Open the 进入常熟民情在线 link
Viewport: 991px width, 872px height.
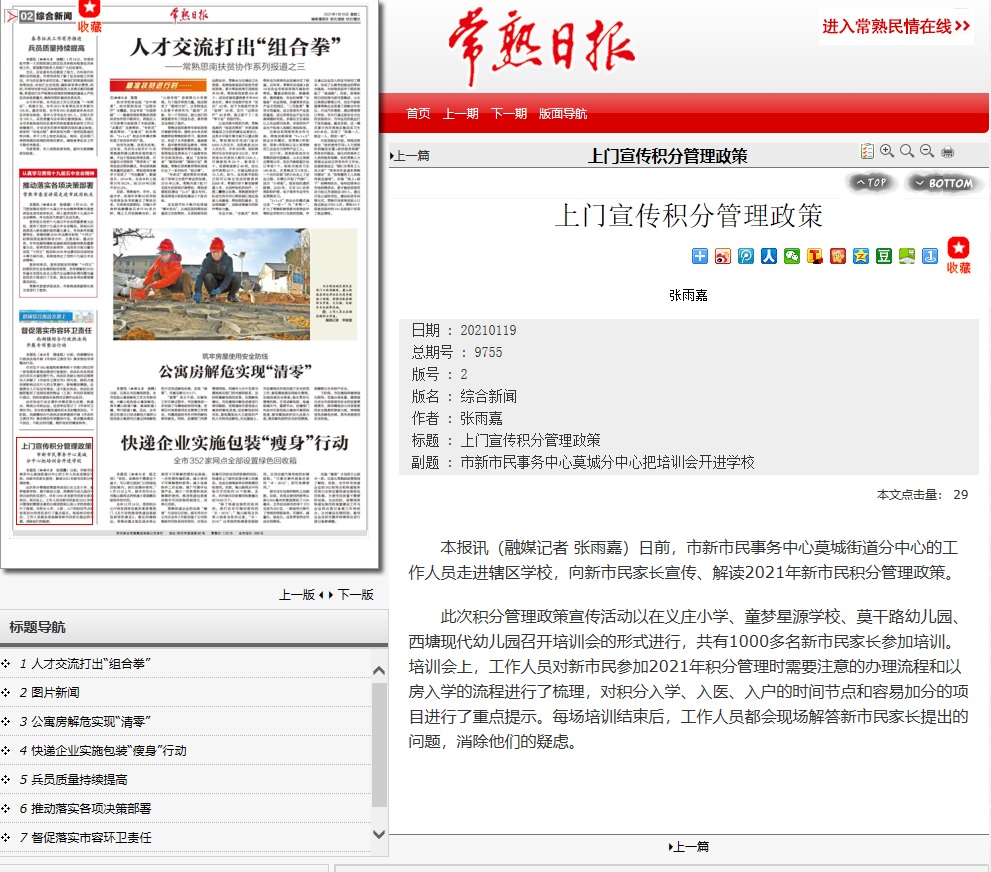pyautogui.click(x=896, y=27)
